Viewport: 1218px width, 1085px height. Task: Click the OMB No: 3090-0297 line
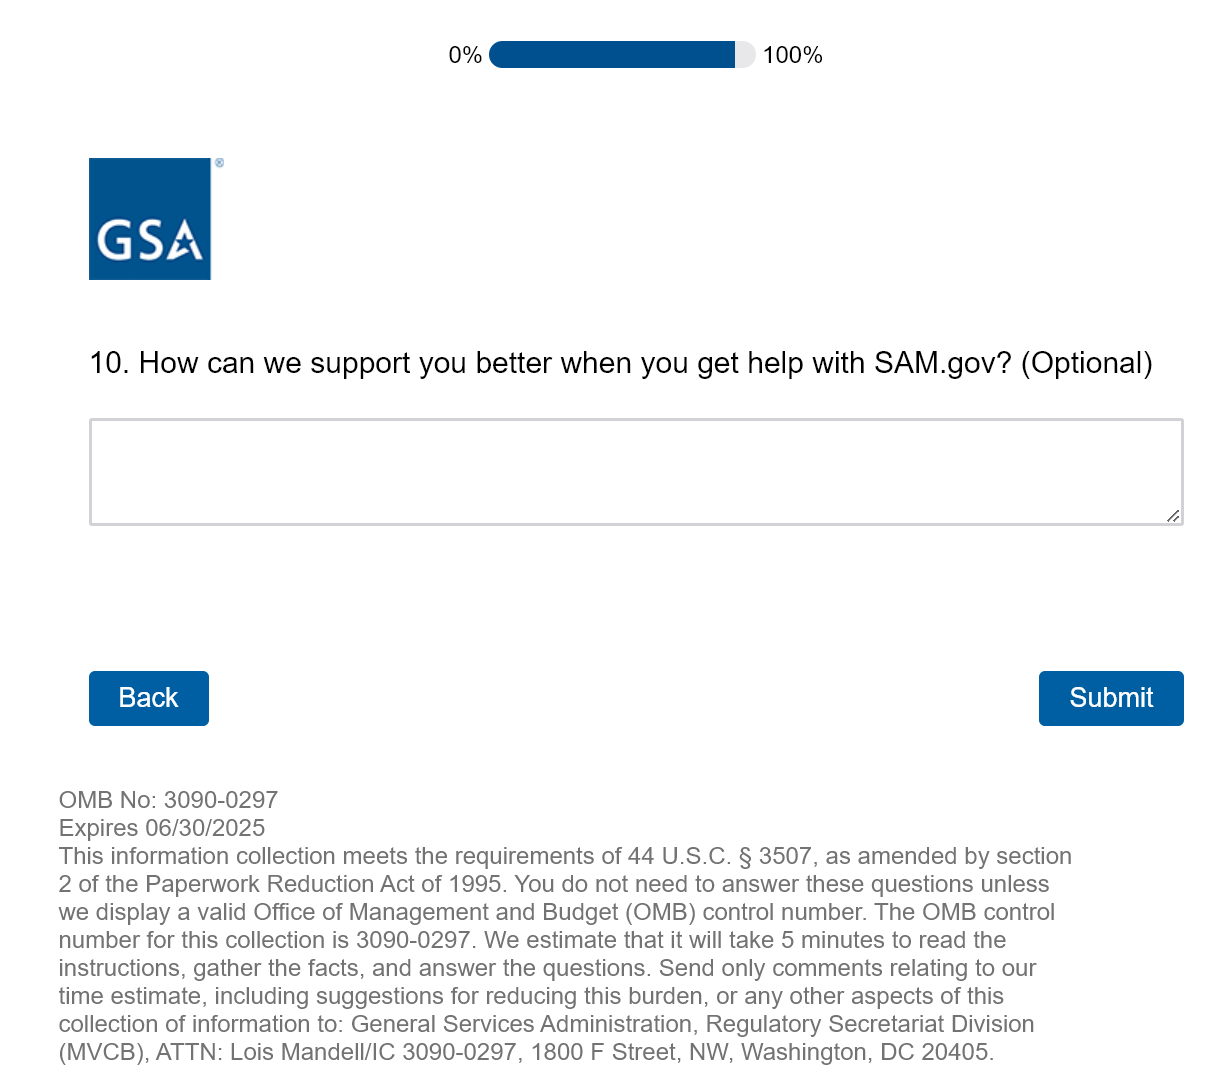pyautogui.click(x=168, y=800)
